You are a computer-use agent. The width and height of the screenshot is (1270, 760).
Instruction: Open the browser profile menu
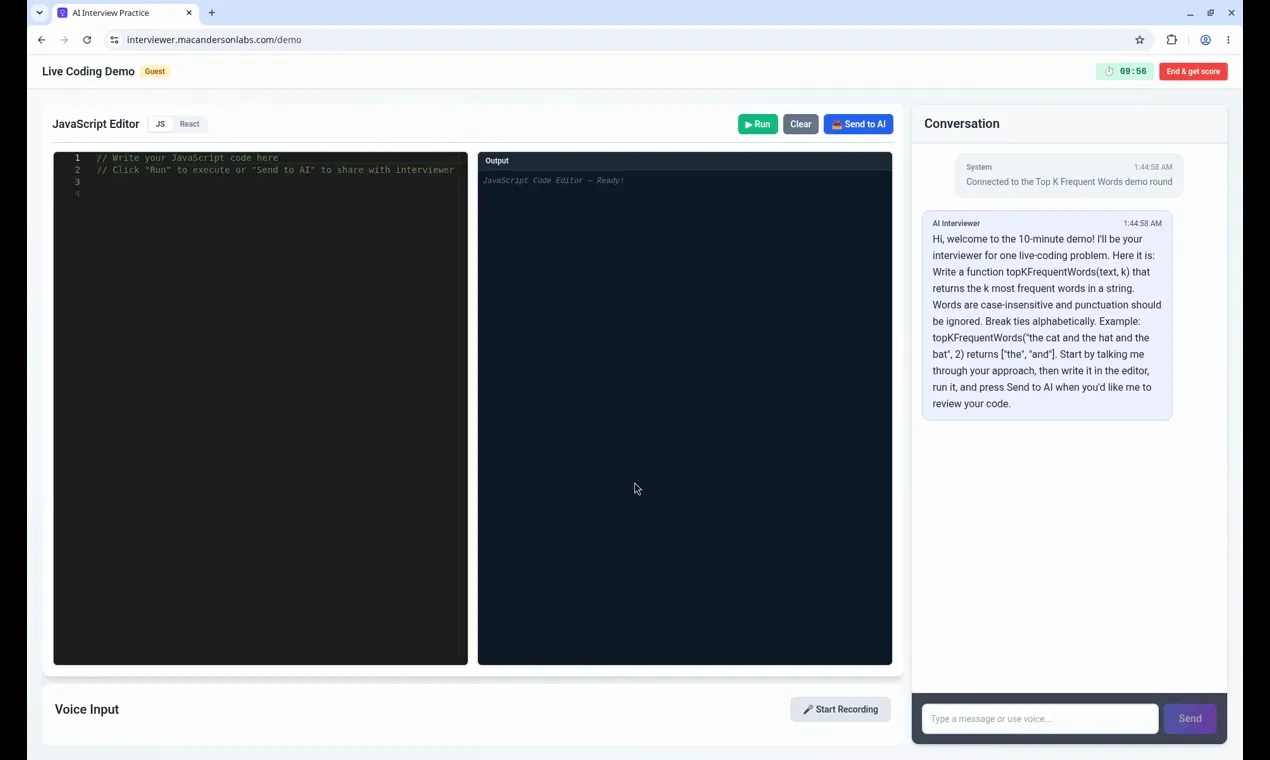[1205, 40]
